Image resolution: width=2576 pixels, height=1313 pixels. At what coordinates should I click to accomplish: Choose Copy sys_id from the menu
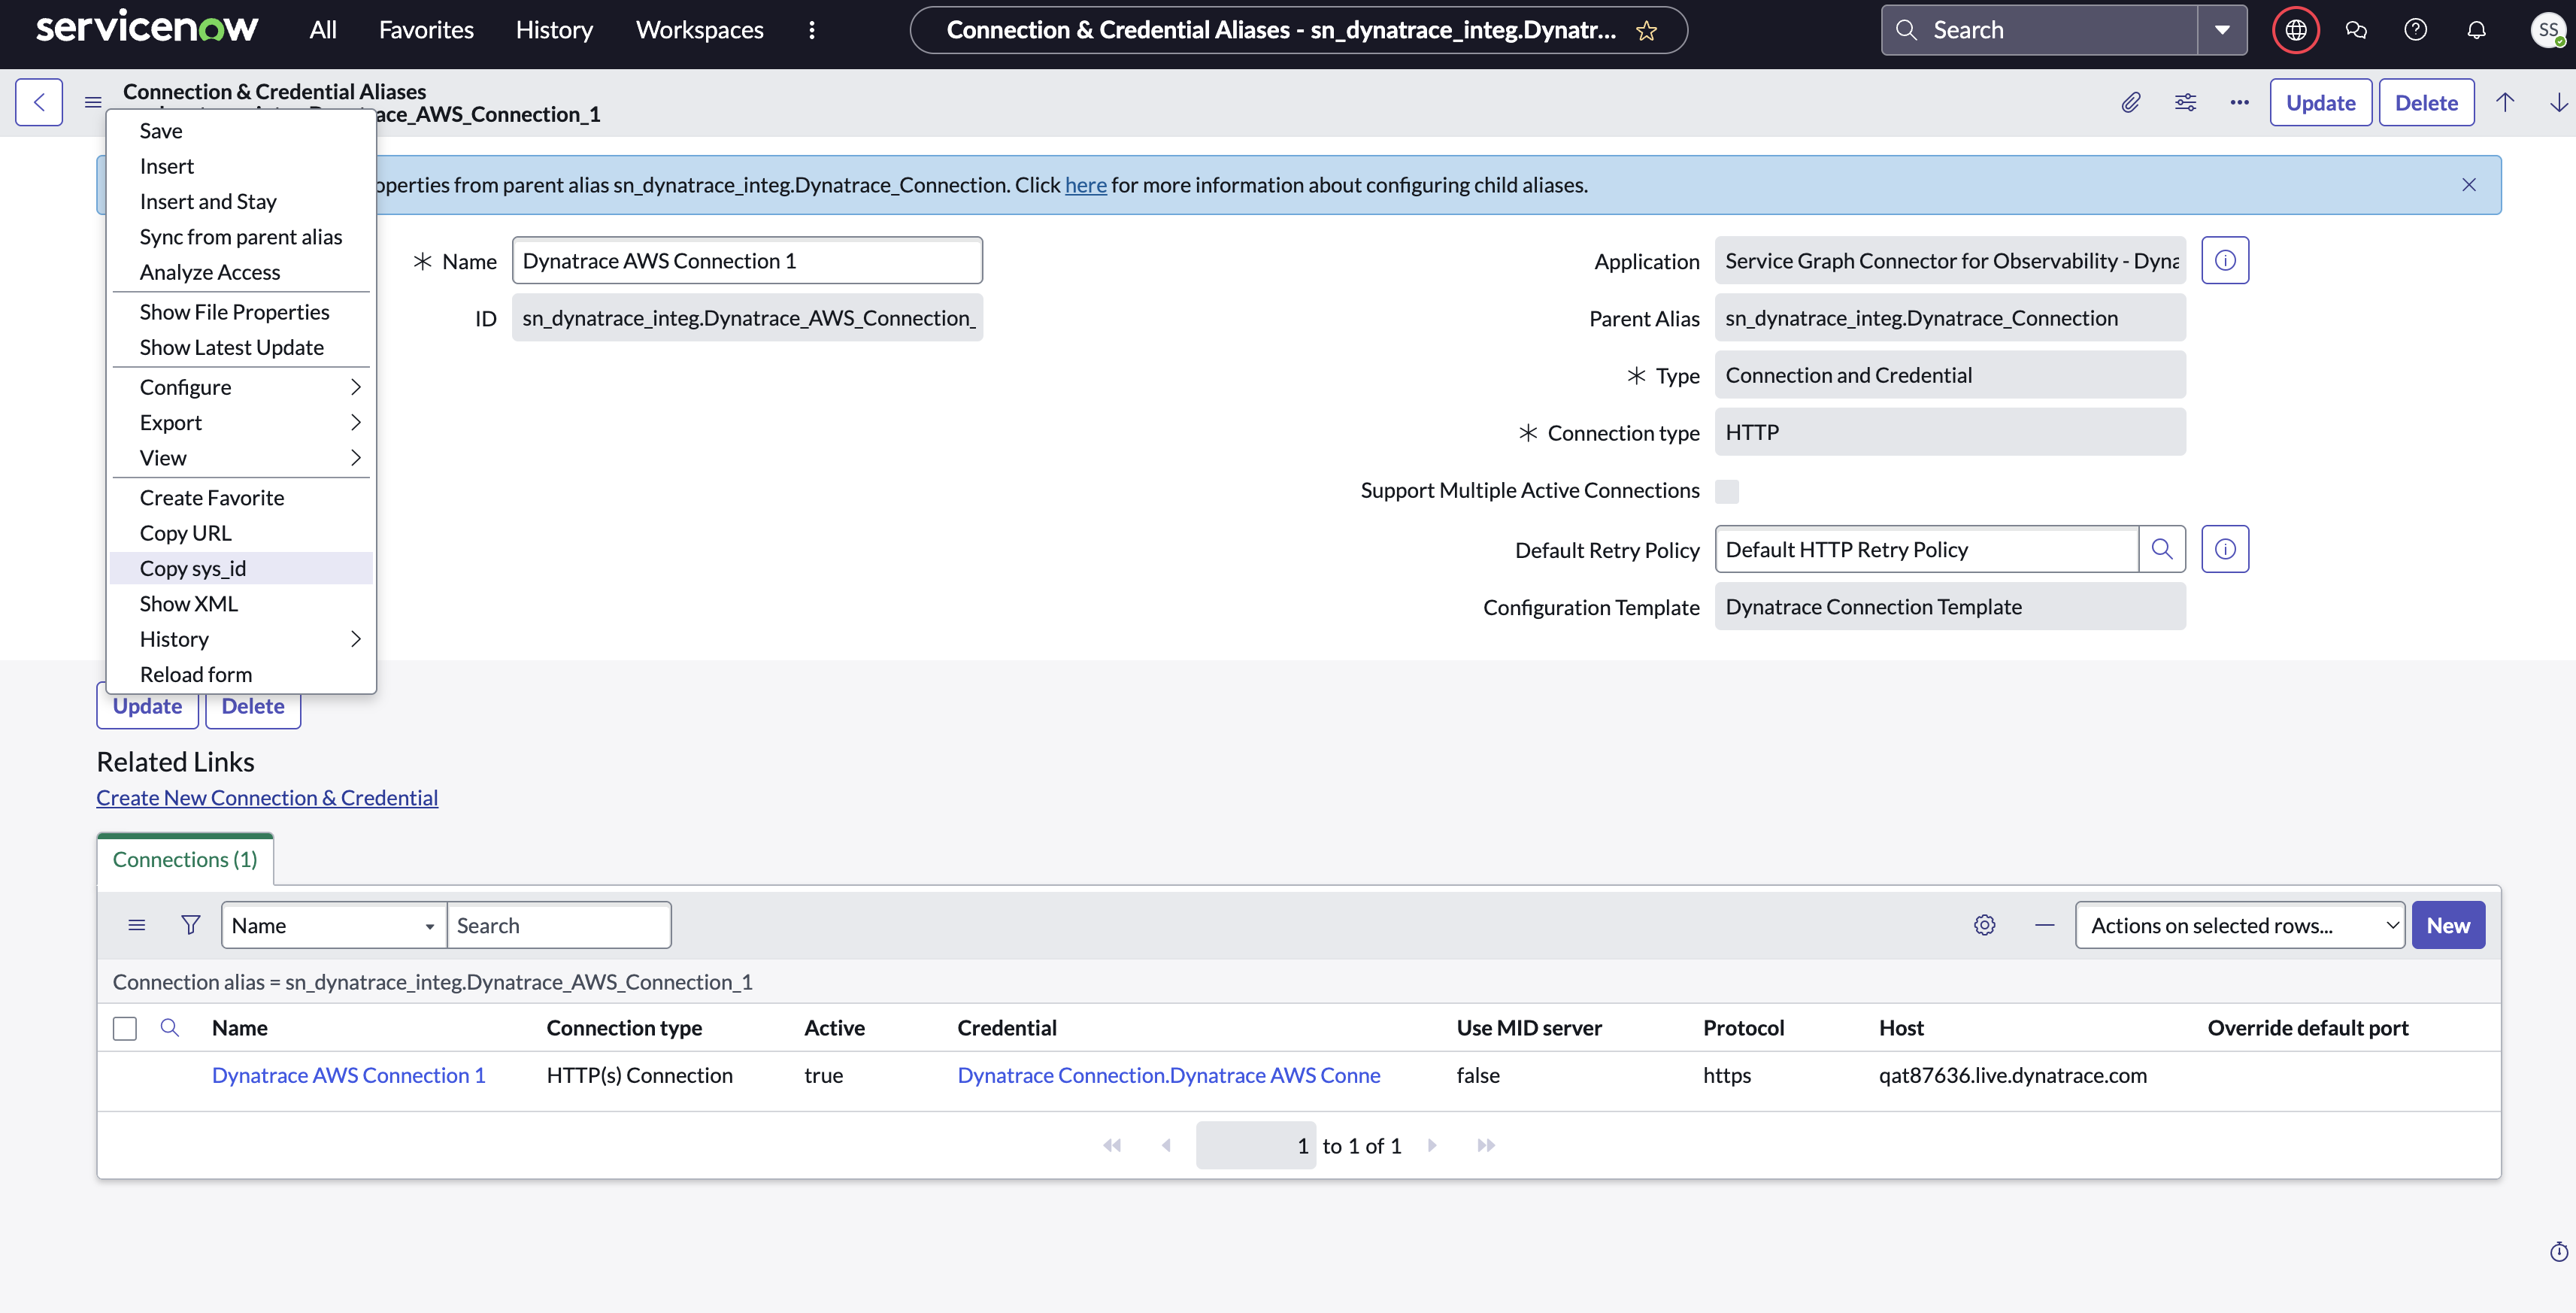click(241, 568)
